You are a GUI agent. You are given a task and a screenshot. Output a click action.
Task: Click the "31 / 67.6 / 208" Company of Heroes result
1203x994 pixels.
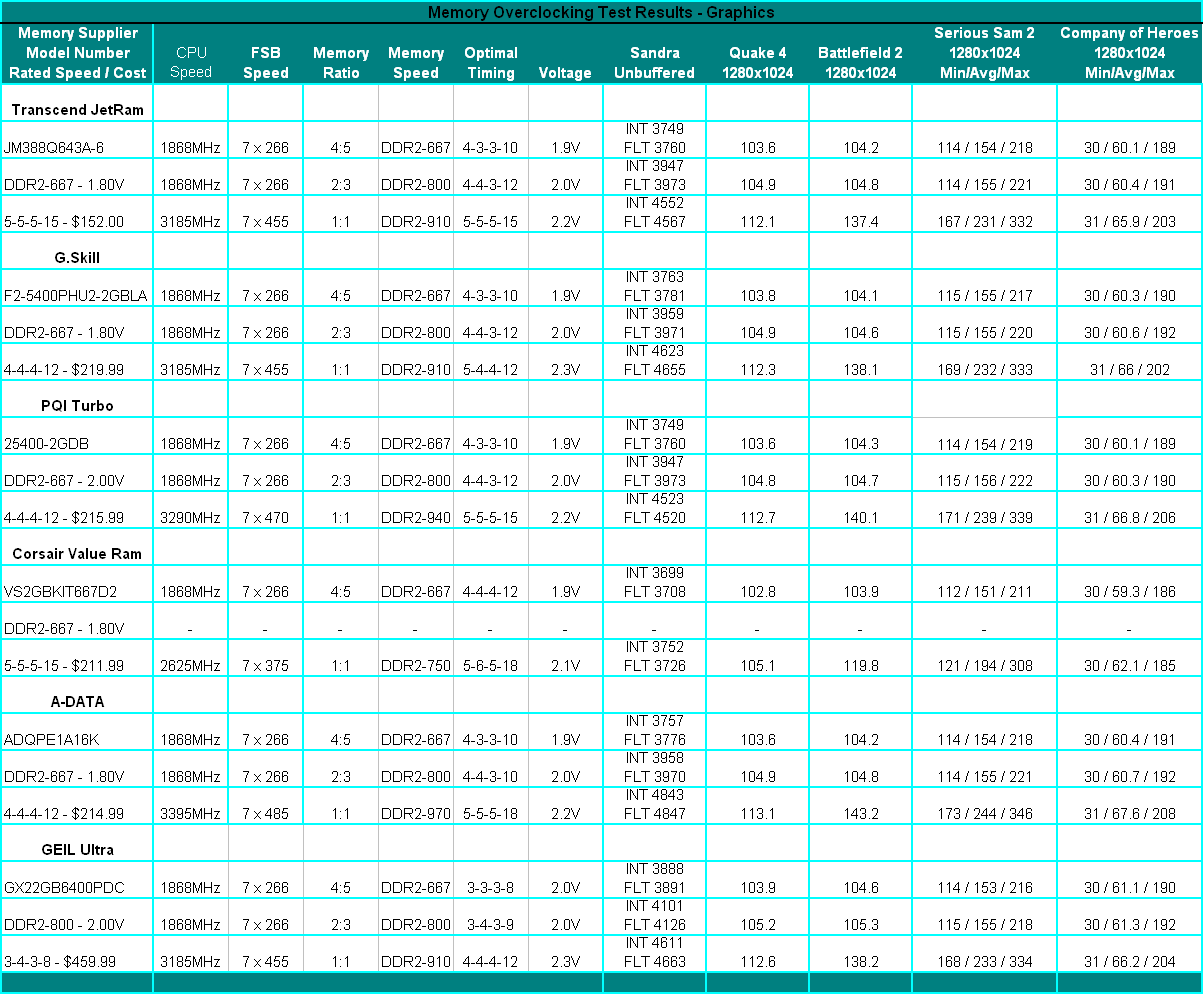tap(1130, 813)
